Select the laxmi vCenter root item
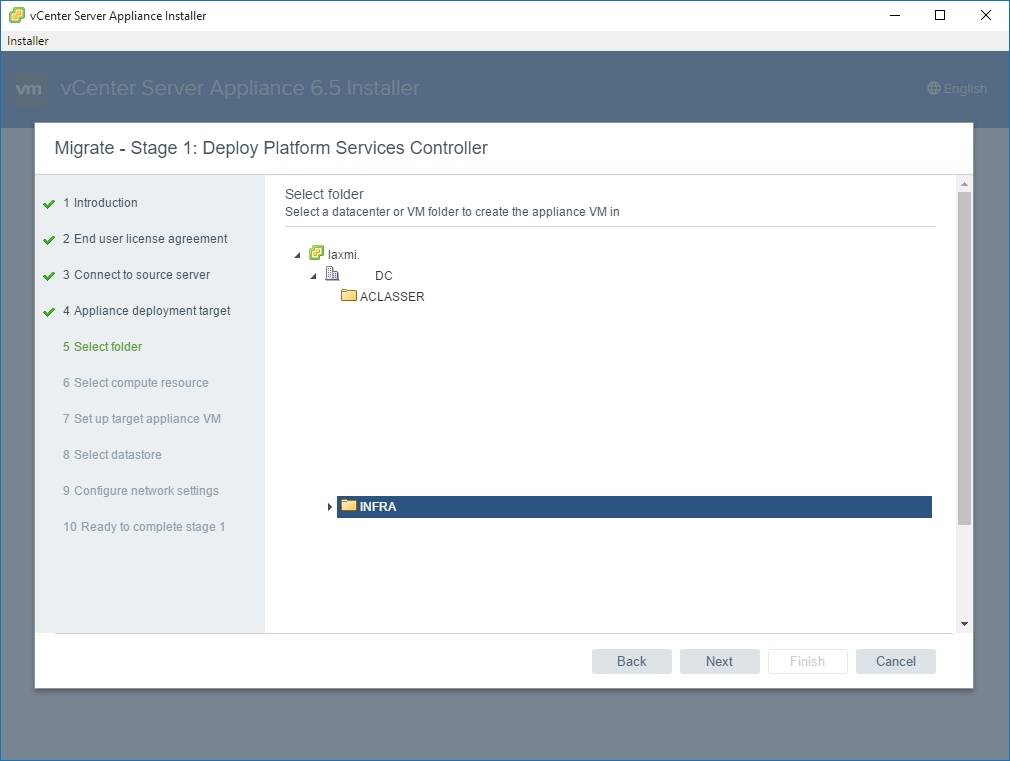This screenshot has width=1010, height=761. [x=343, y=255]
